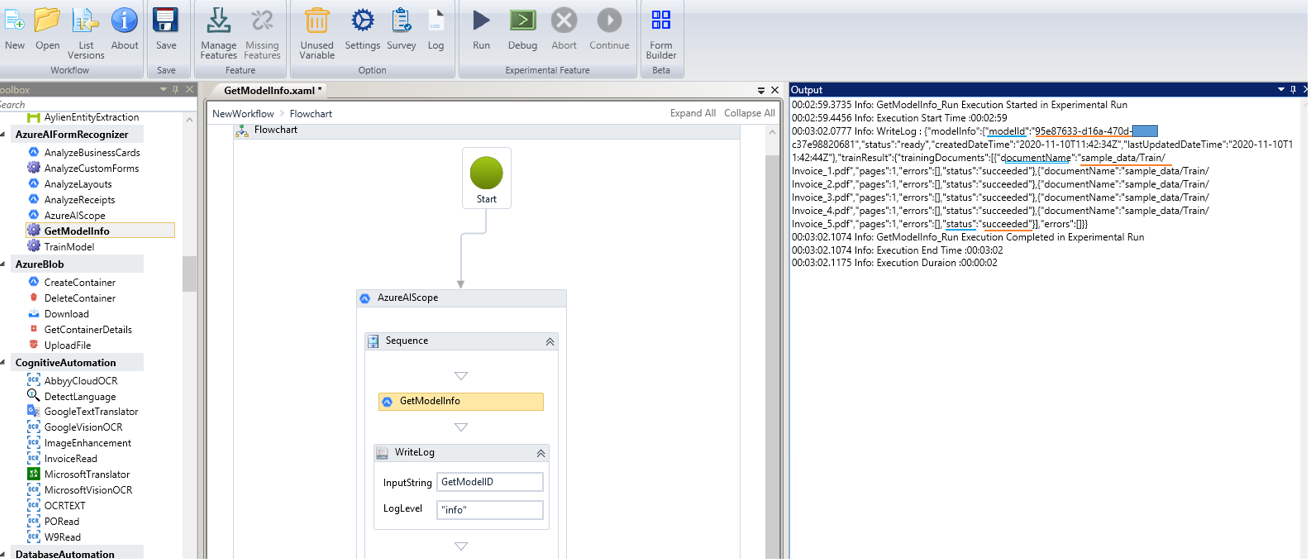Click the NewWorkflow breadcrumb
The height and width of the screenshot is (559, 1308).
point(243,114)
